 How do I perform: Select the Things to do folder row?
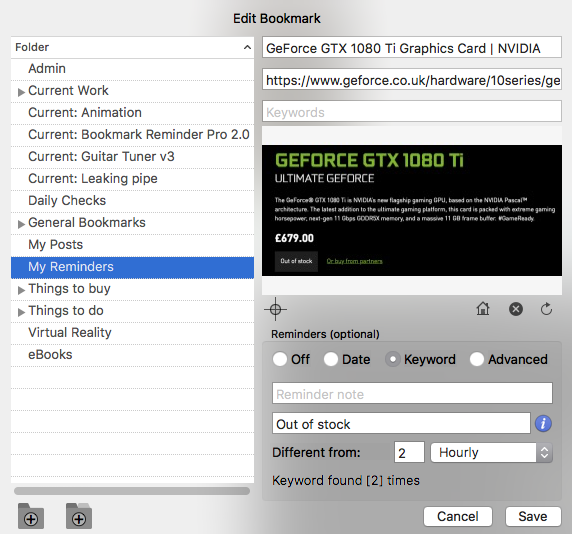click(x=132, y=311)
